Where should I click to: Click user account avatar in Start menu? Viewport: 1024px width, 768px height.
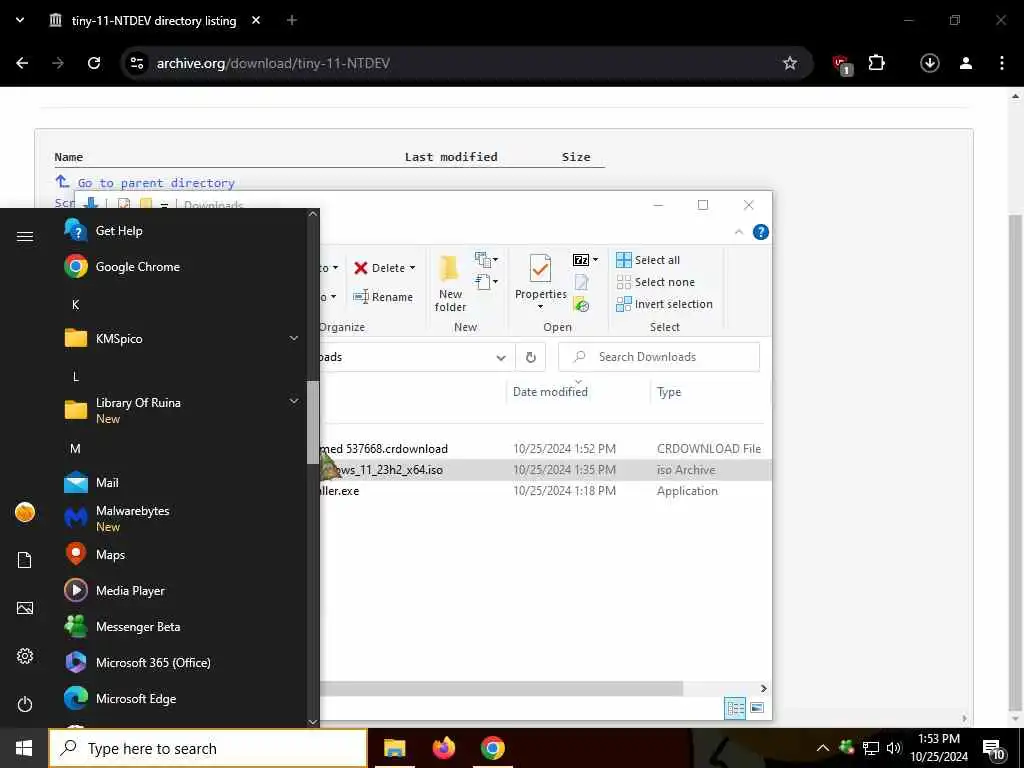[x=25, y=512]
